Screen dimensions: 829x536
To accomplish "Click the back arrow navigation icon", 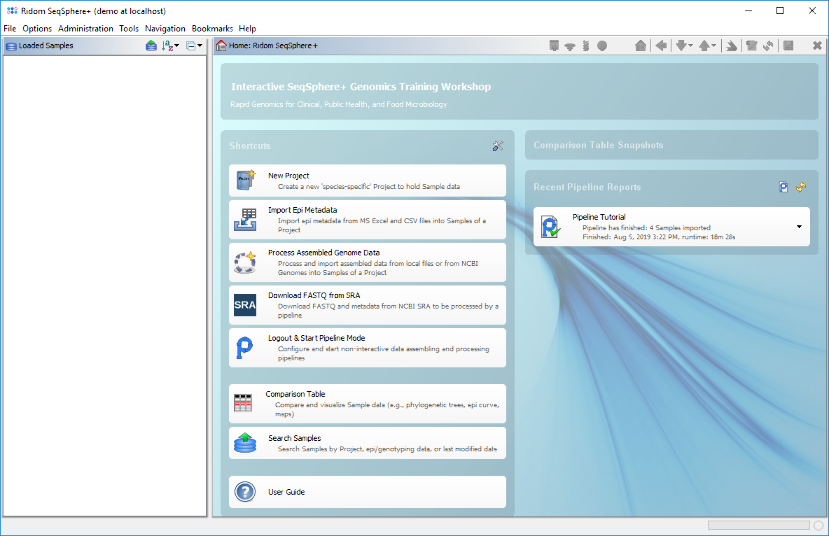I will click(x=661, y=46).
